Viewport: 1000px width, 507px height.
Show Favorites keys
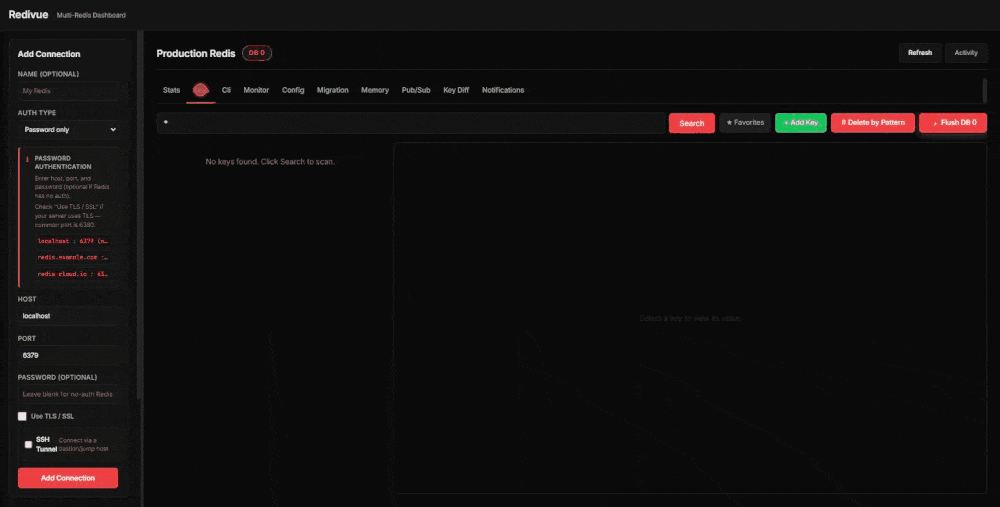click(x=745, y=122)
